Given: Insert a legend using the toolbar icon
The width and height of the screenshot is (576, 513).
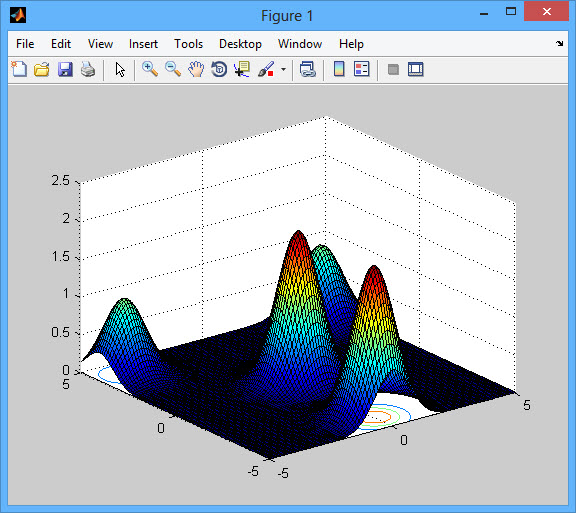Looking at the screenshot, I should [x=361, y=69].
